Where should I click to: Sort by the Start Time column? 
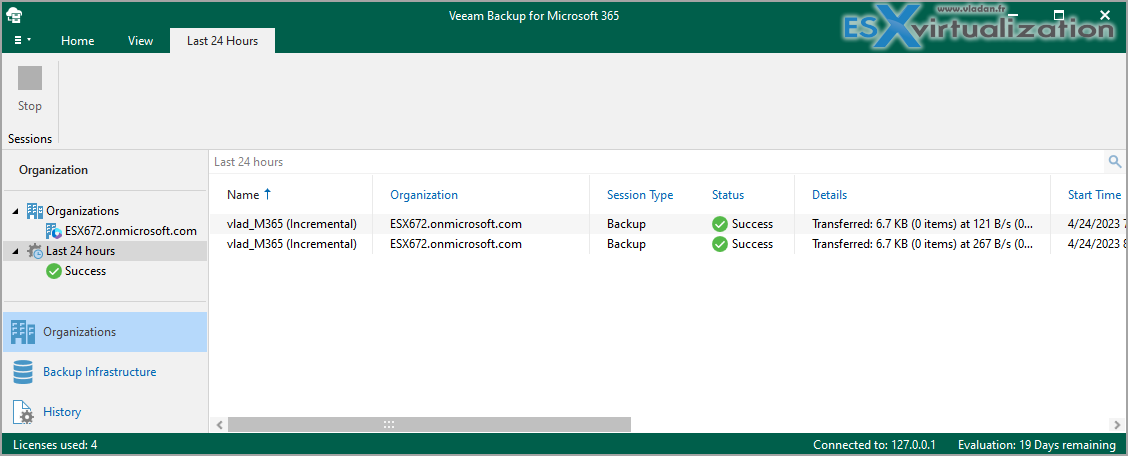point(1094,195)
